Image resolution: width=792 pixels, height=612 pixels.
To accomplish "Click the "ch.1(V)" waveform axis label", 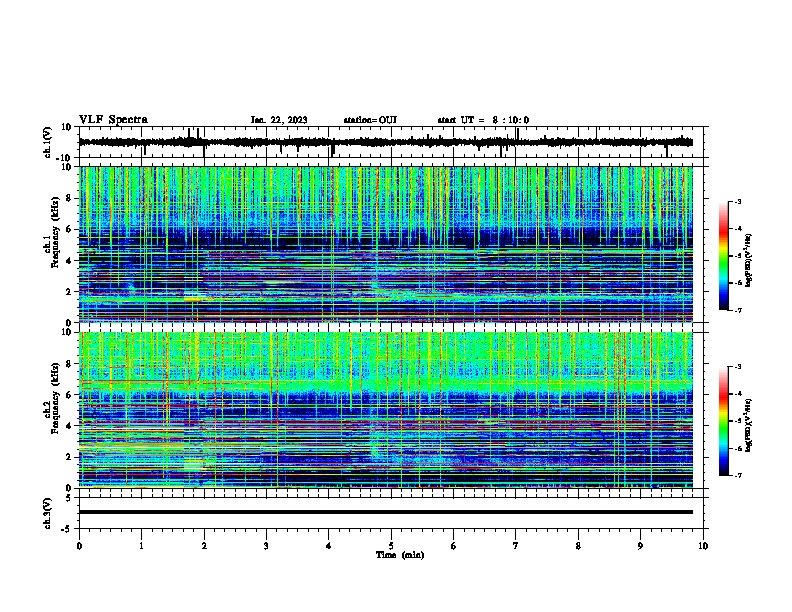I will 48,142.
